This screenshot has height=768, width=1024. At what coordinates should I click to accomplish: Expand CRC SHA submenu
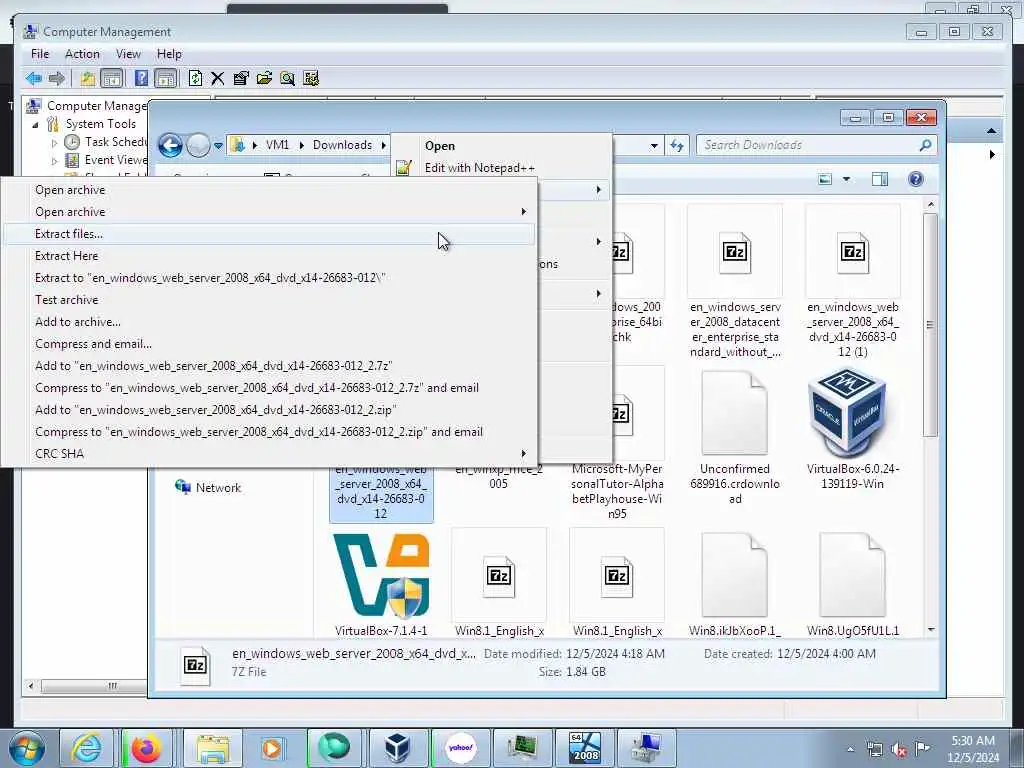[268, 454]
